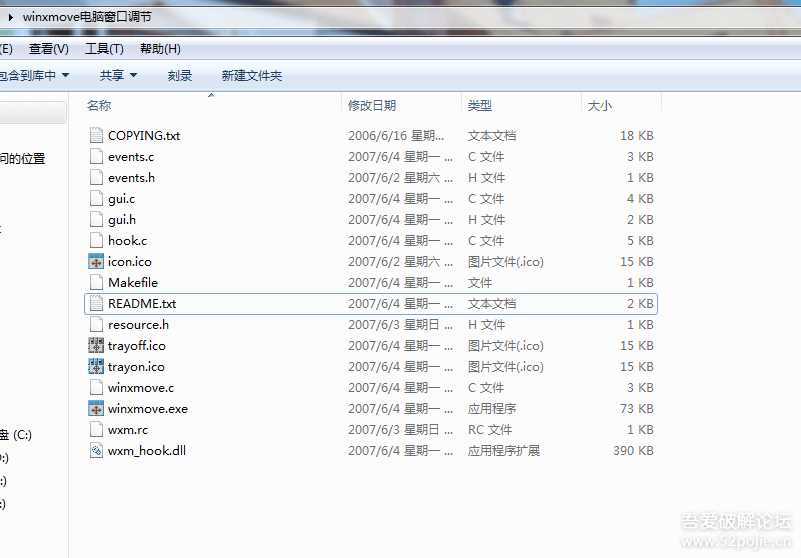
Task: Expand the 包含到库中 dropdown menu
Action: (x=34, y=75)
